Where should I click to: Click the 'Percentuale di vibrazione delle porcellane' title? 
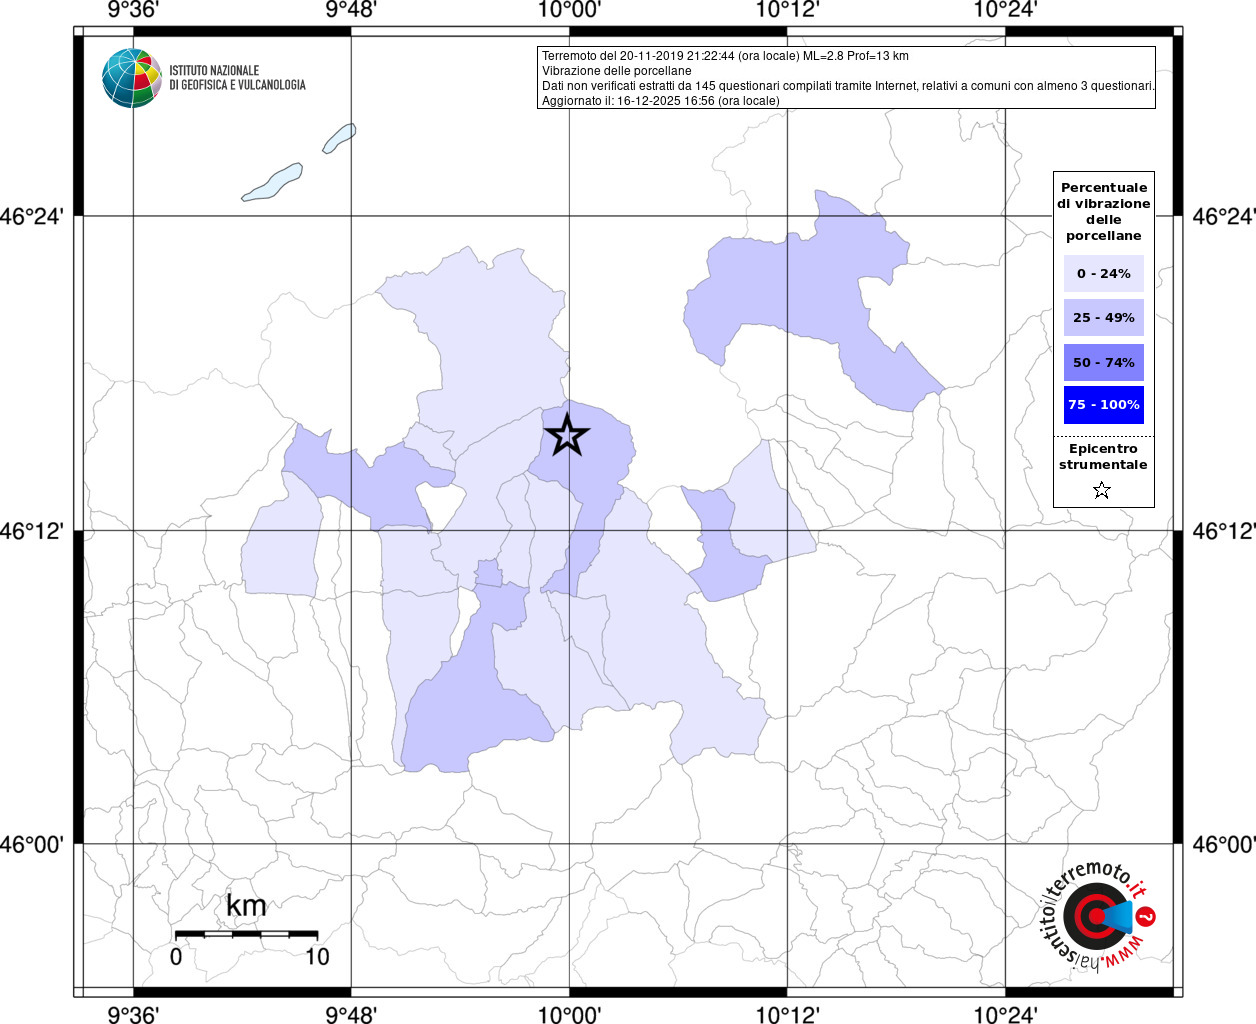(x=1104, y=211)
